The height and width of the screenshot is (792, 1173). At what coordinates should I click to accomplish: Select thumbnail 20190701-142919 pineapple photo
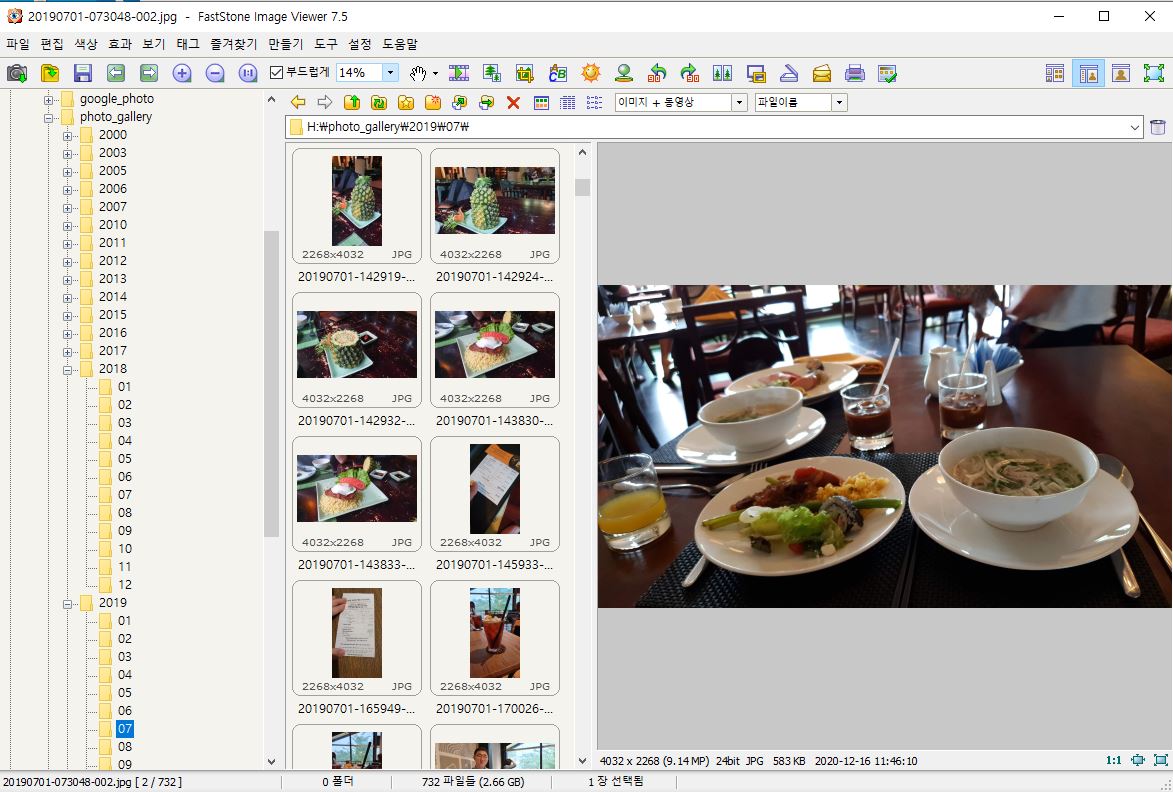click(357, 206)
